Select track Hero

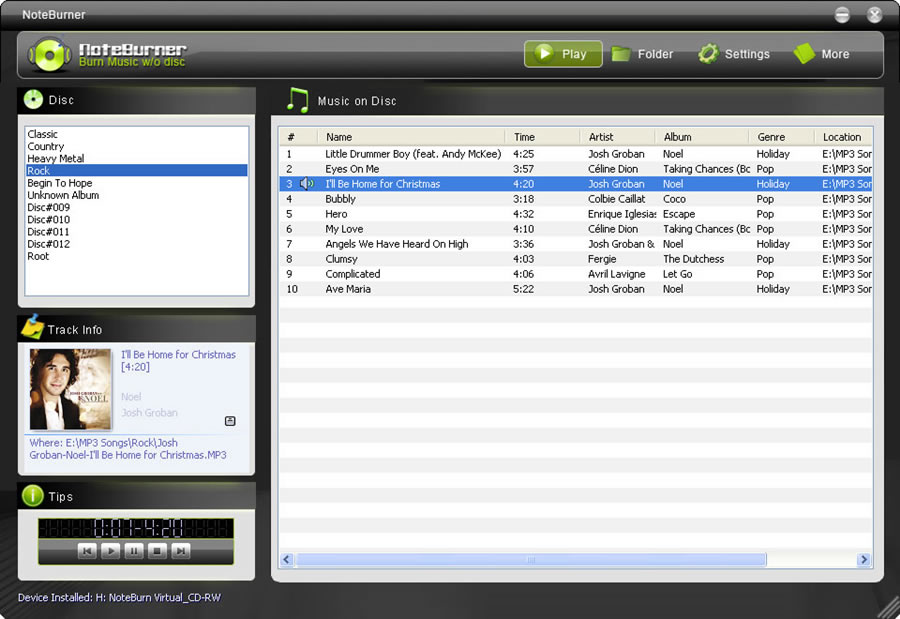[576, 214]
